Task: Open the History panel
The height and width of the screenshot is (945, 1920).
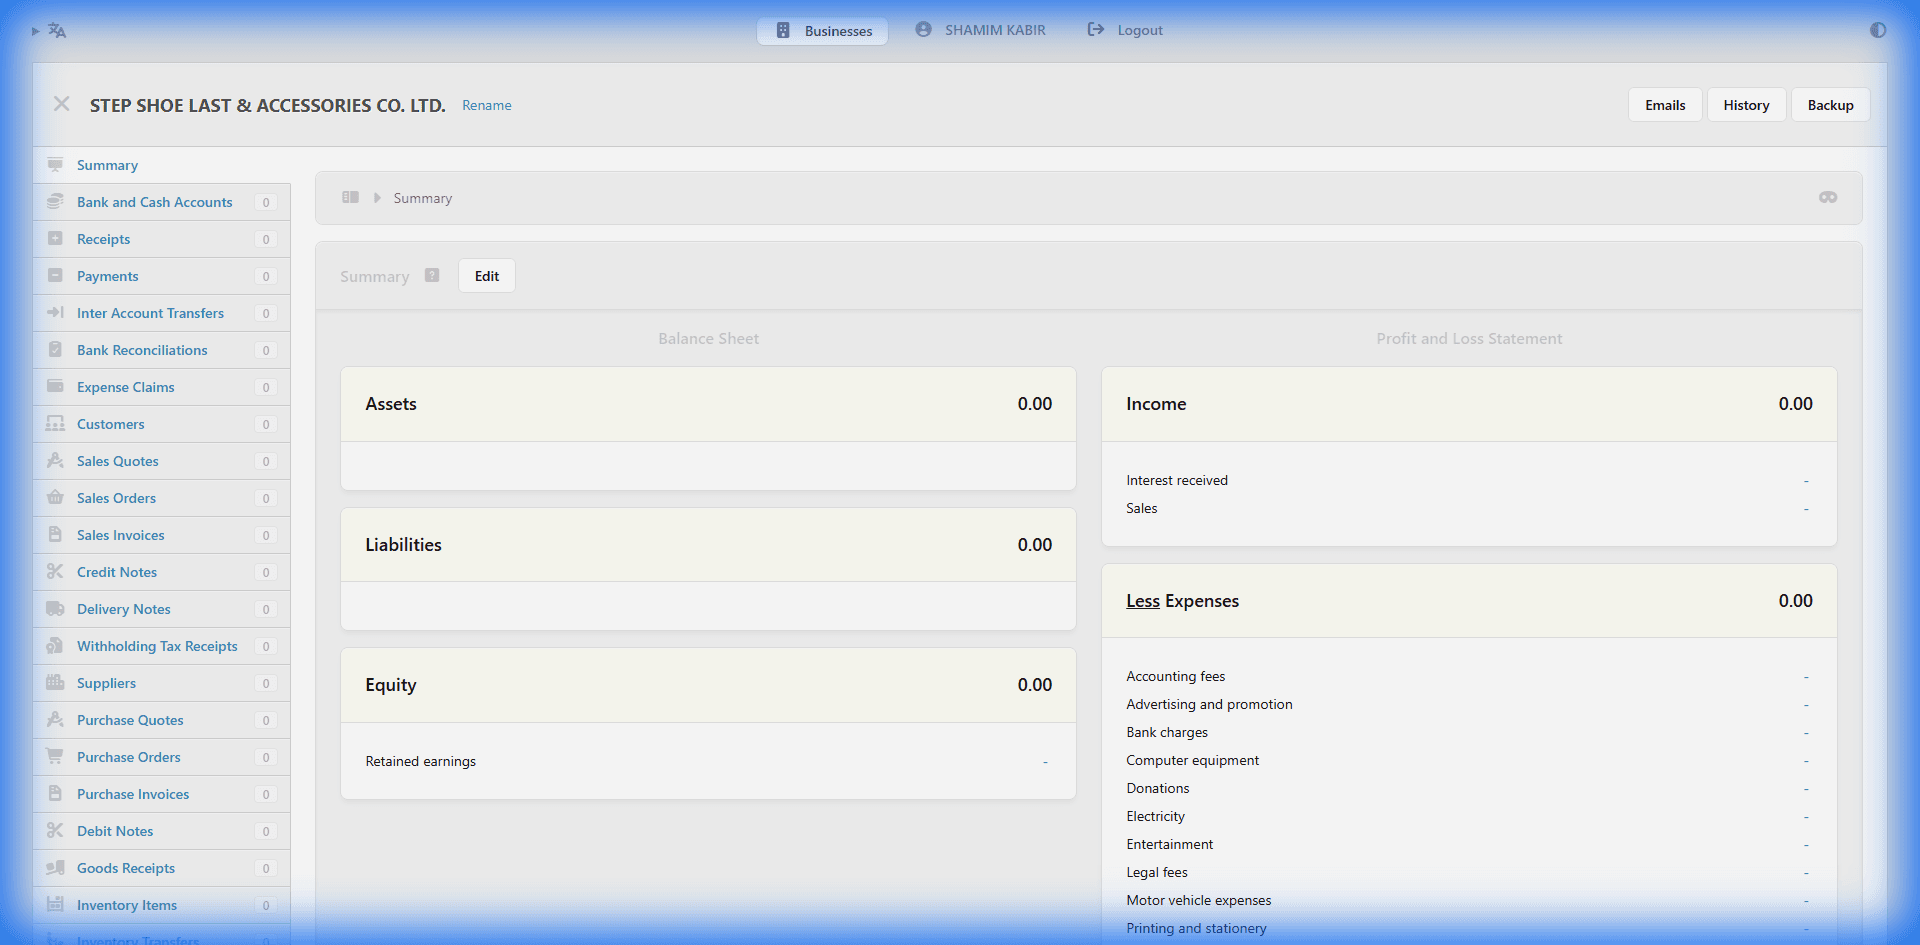Action: [x=1745, y=104]
